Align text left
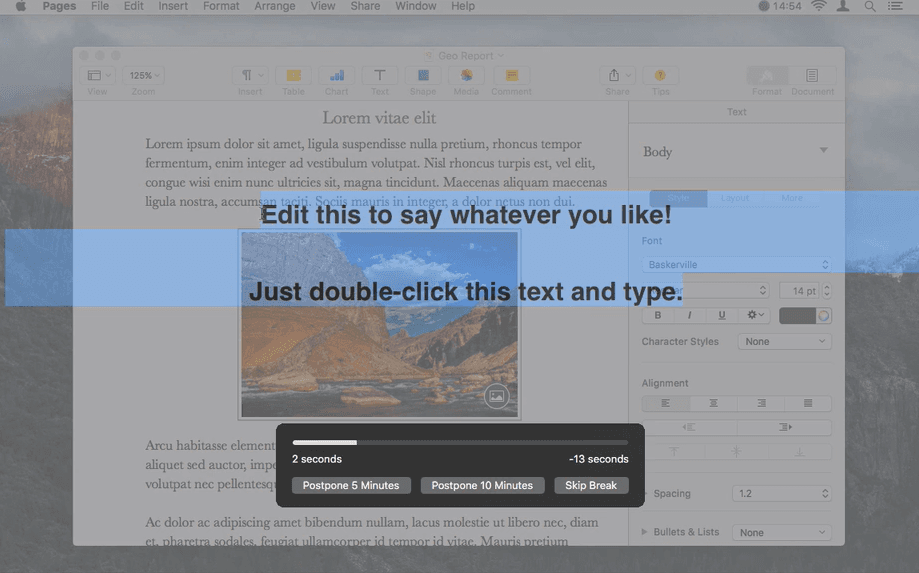Image resolution: width=919 pixels, height=573 pixels. pos(666,403)
